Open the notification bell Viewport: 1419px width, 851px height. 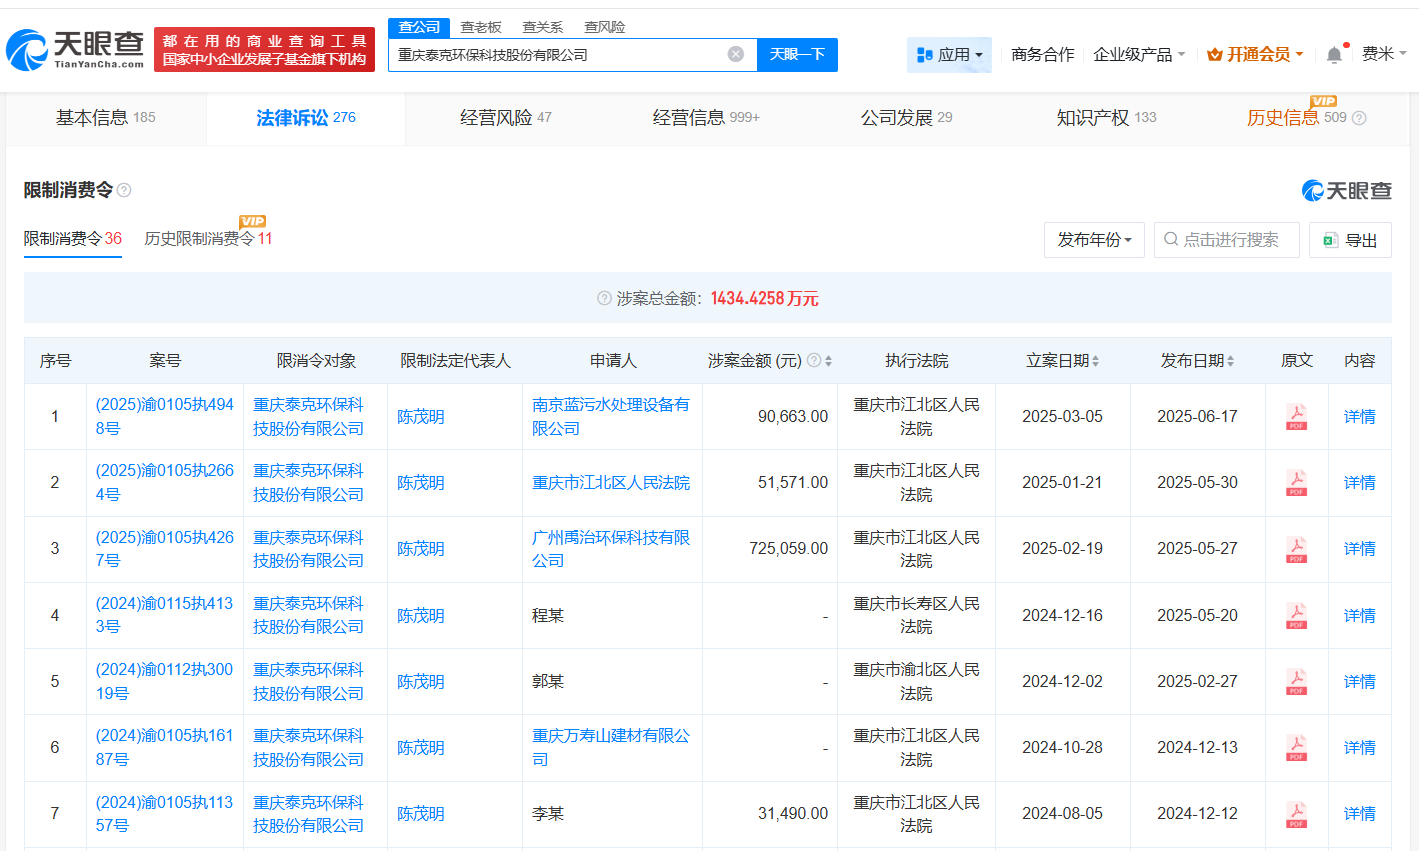click(1333, 54)
